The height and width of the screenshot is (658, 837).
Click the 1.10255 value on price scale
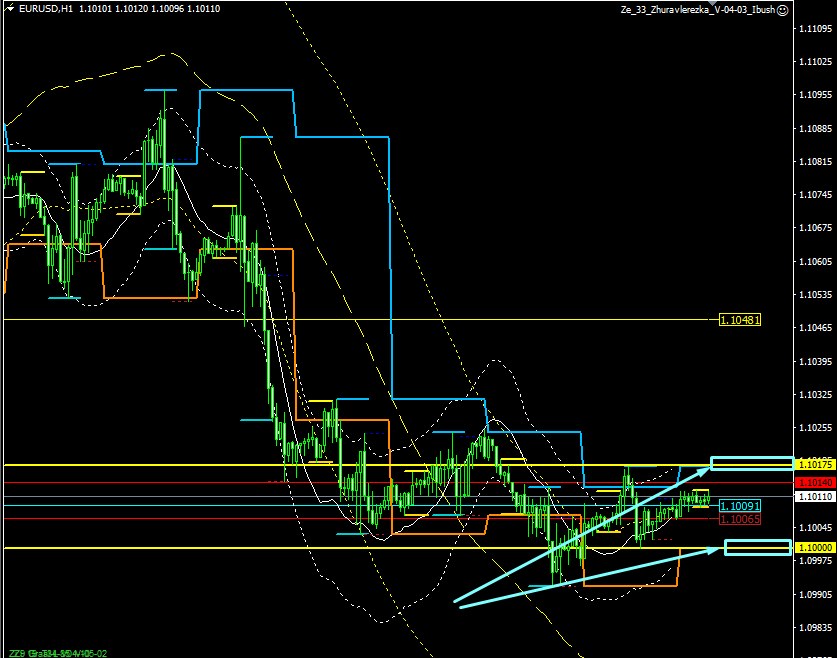point(815,427)
